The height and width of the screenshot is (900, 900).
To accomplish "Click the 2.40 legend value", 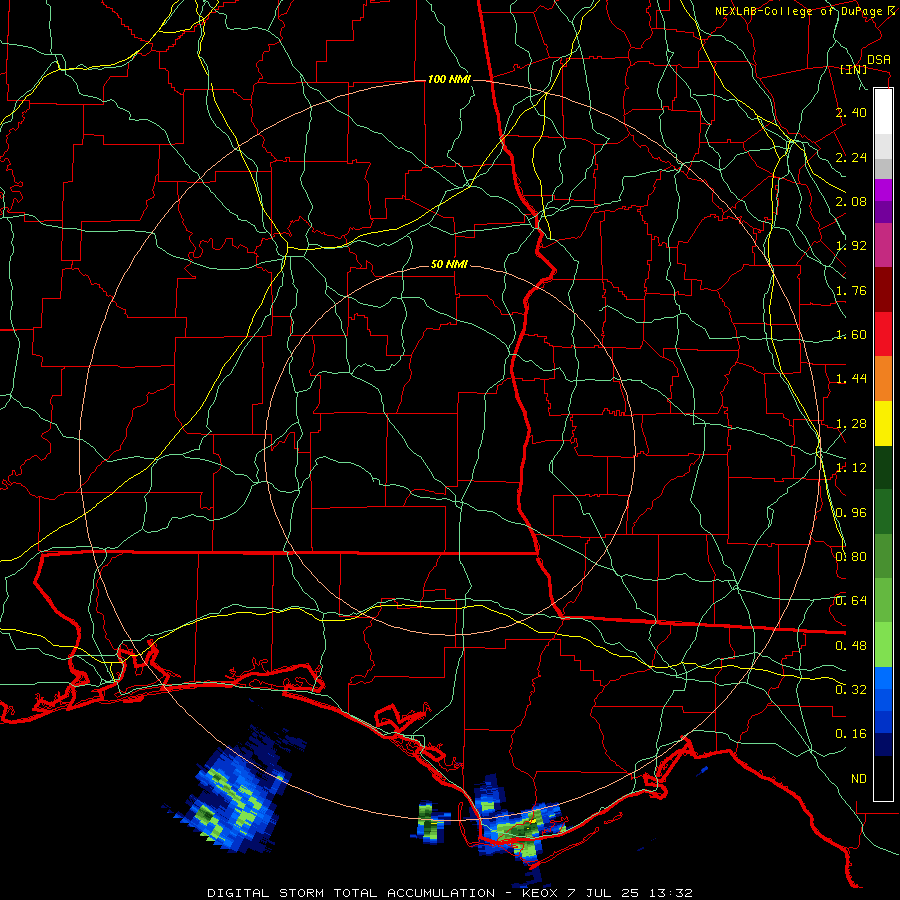I will tap(851, 112).
